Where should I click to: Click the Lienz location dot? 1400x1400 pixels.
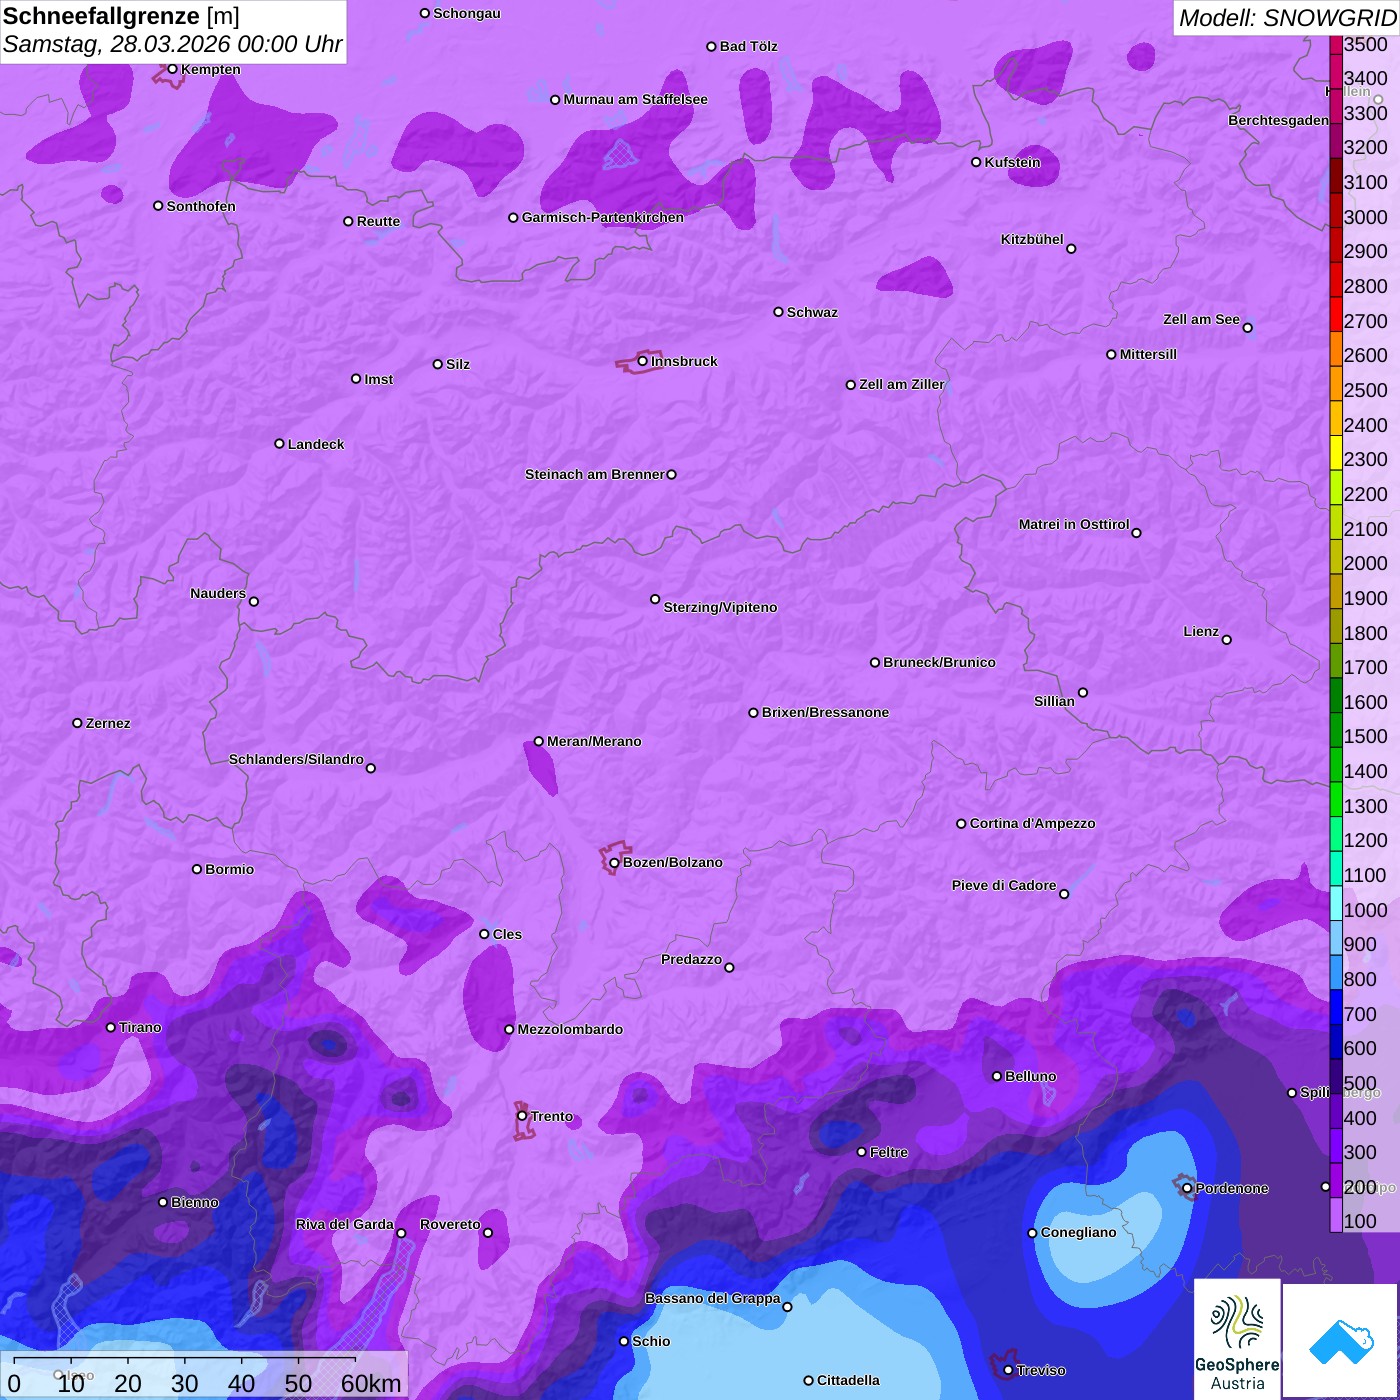[1227, 640]
